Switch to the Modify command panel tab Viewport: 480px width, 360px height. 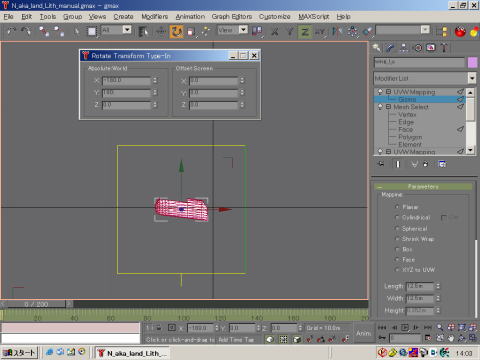390,48
